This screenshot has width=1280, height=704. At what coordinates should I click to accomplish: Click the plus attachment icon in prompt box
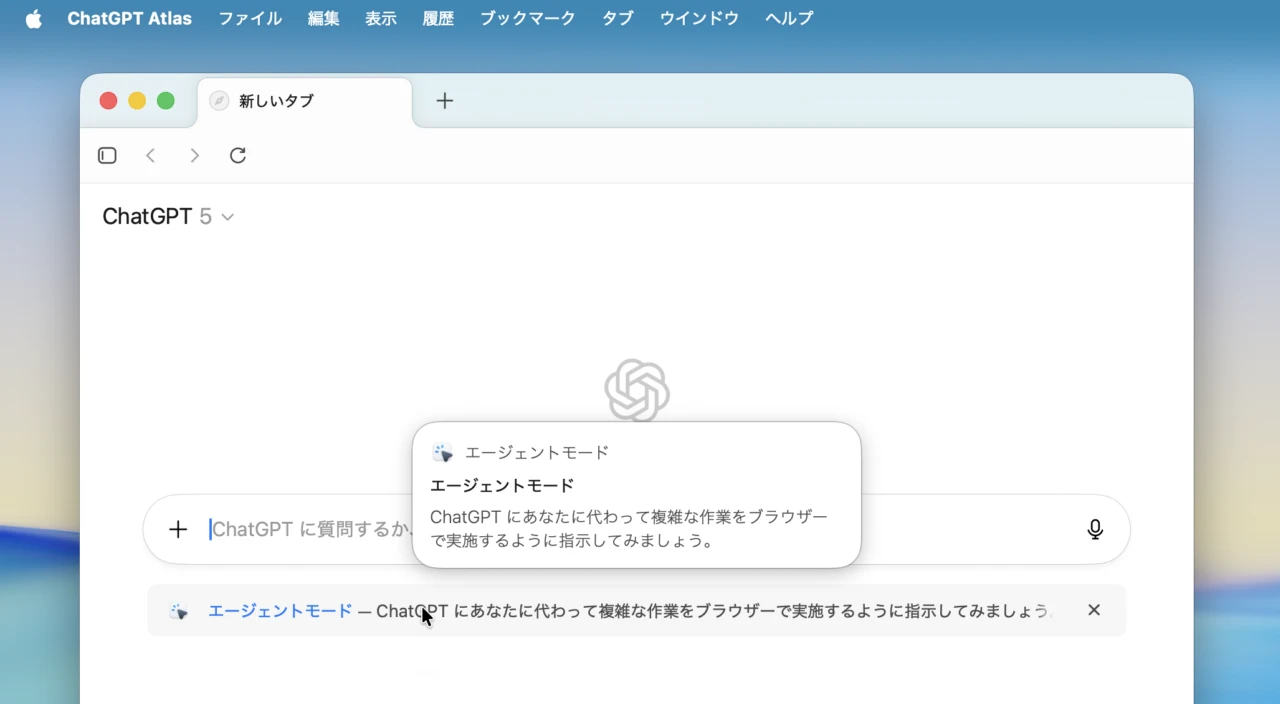(x=178, y=529)
